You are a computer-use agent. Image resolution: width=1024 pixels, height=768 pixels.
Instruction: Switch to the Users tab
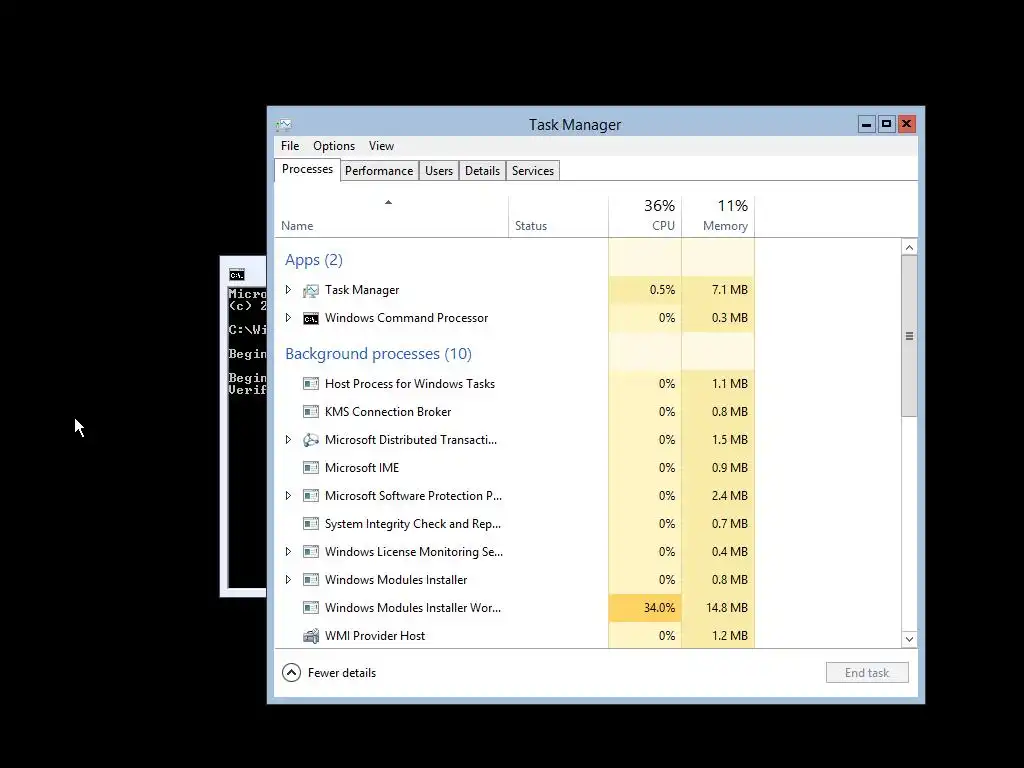pos(438,170)
